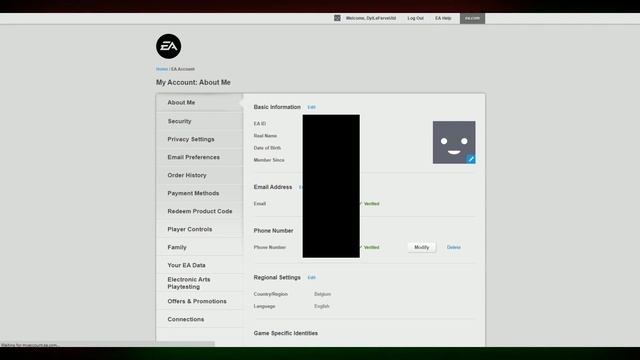Go to Your EA Data
Viewport: 640px width, 360px height.
pyautogui.click(x=199, y=265)
